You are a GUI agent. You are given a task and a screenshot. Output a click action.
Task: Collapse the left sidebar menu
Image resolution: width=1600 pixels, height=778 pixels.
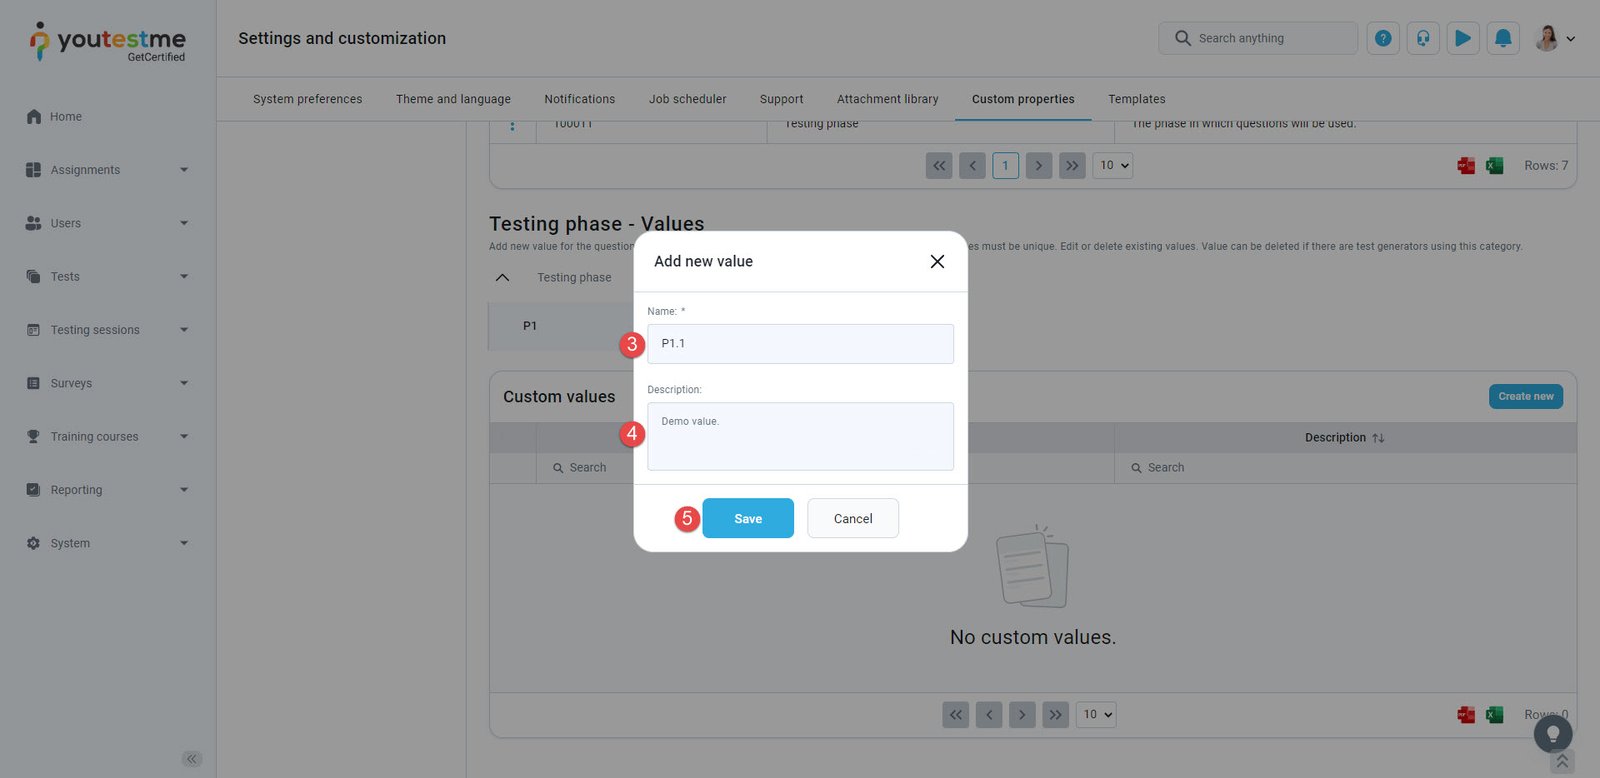click(x=192, y=759)
